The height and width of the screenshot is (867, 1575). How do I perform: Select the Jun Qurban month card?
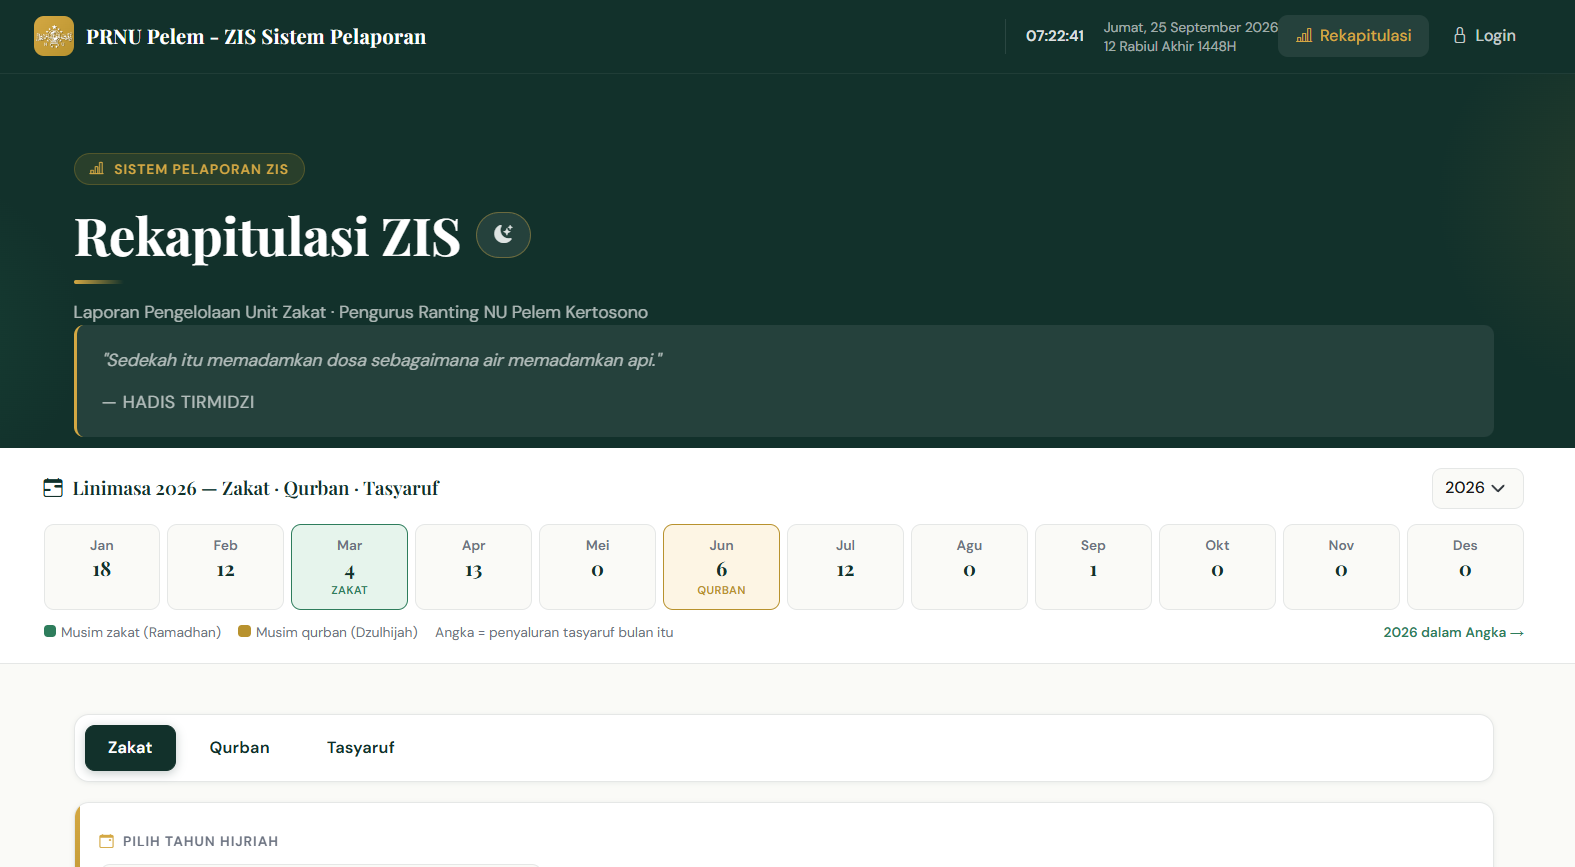click(x=721, y=567)
